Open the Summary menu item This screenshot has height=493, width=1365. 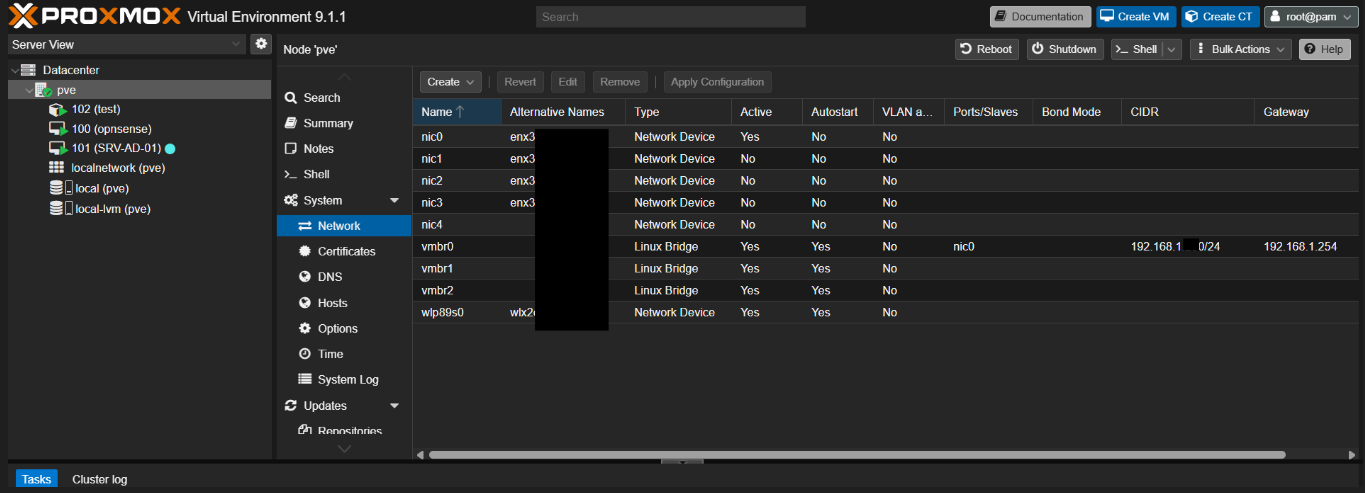click(343, 123)
